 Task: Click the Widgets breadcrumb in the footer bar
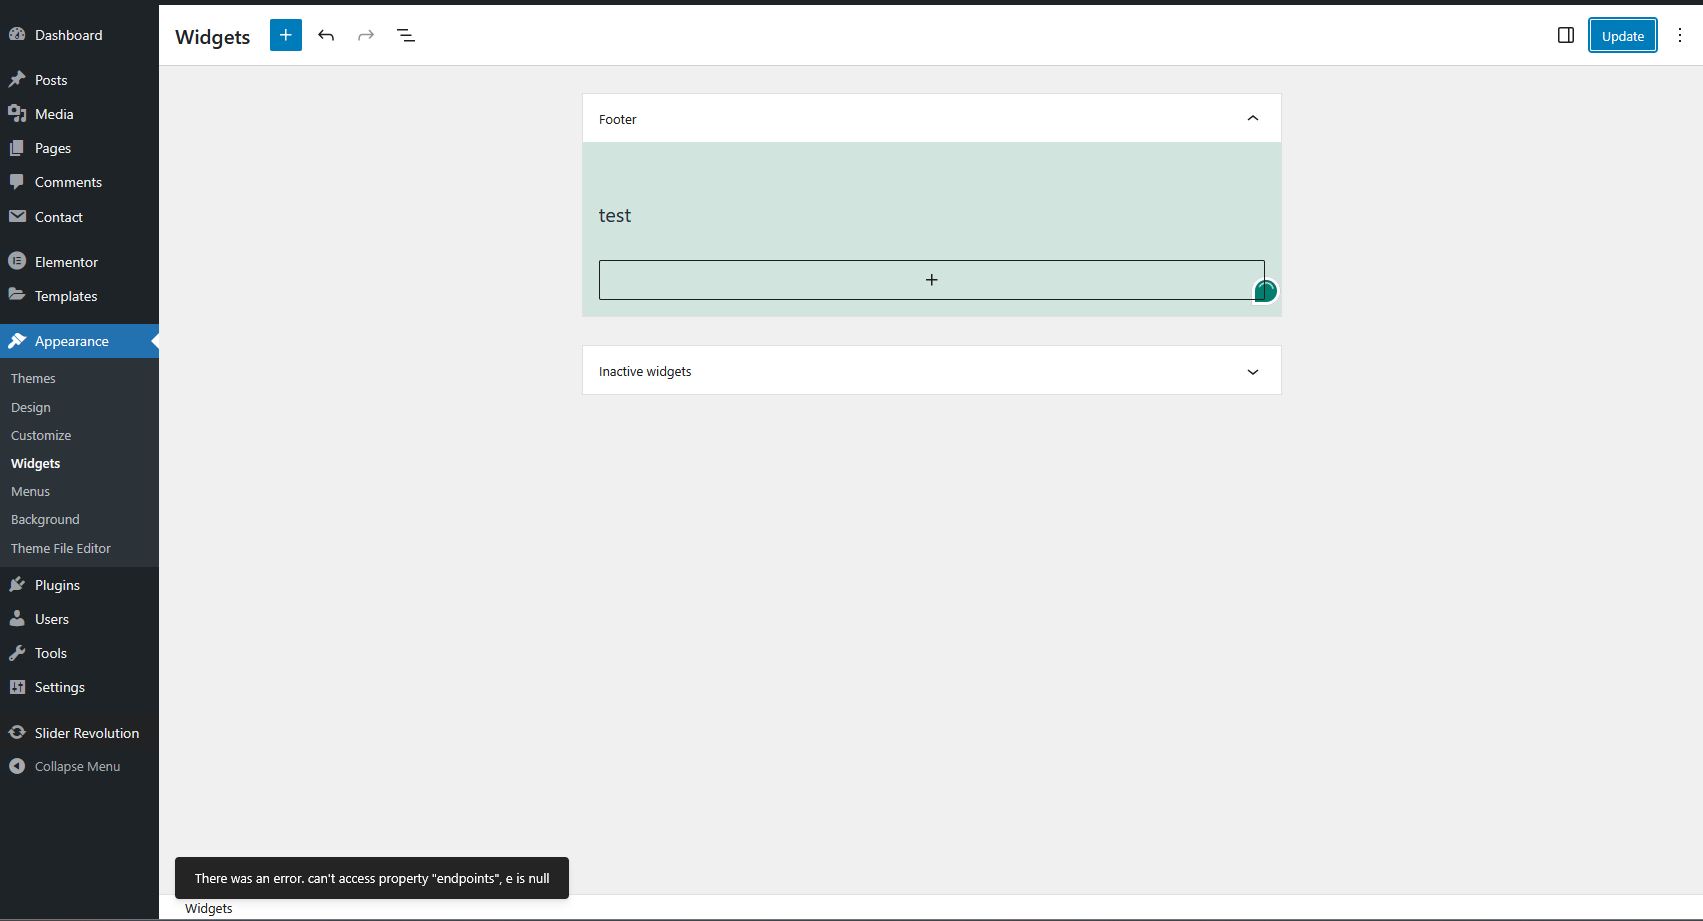208,908
